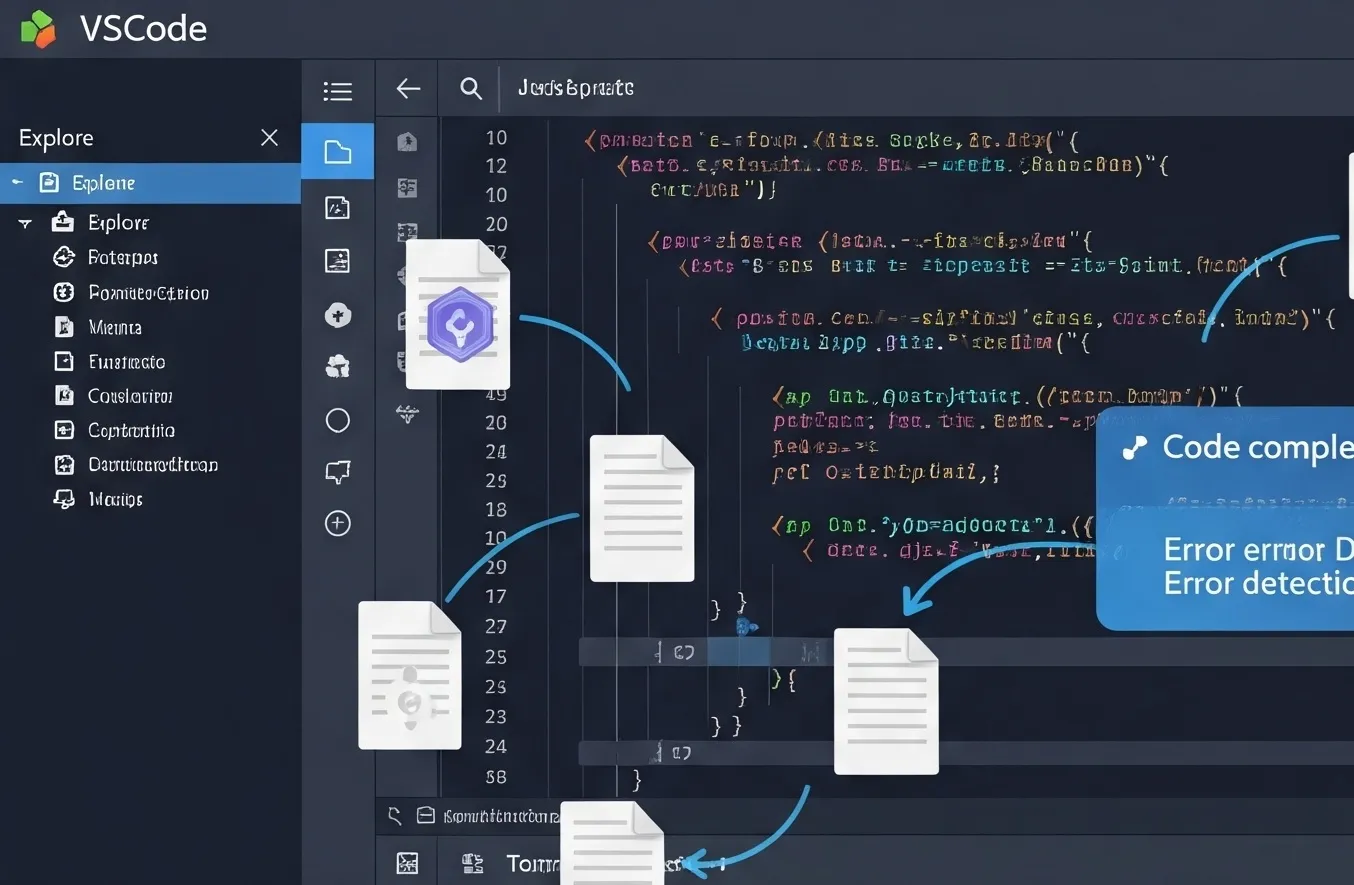Toggle the dark plus badge icon in activity bar

tap(337, 315)
